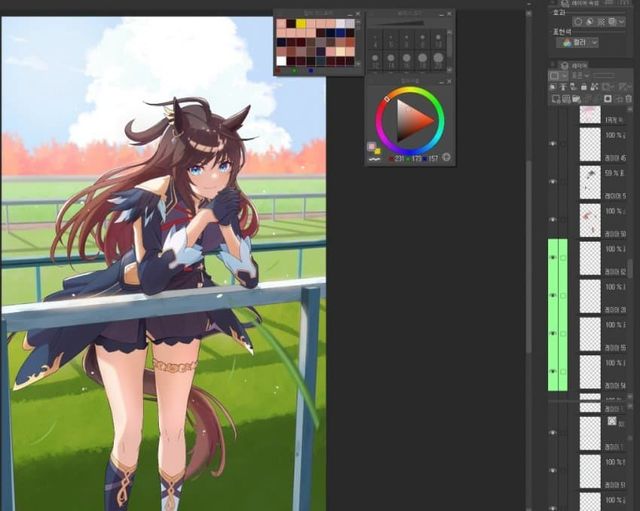
Task: Select the layer 62 thumbnail
Action: click(590, 258)
